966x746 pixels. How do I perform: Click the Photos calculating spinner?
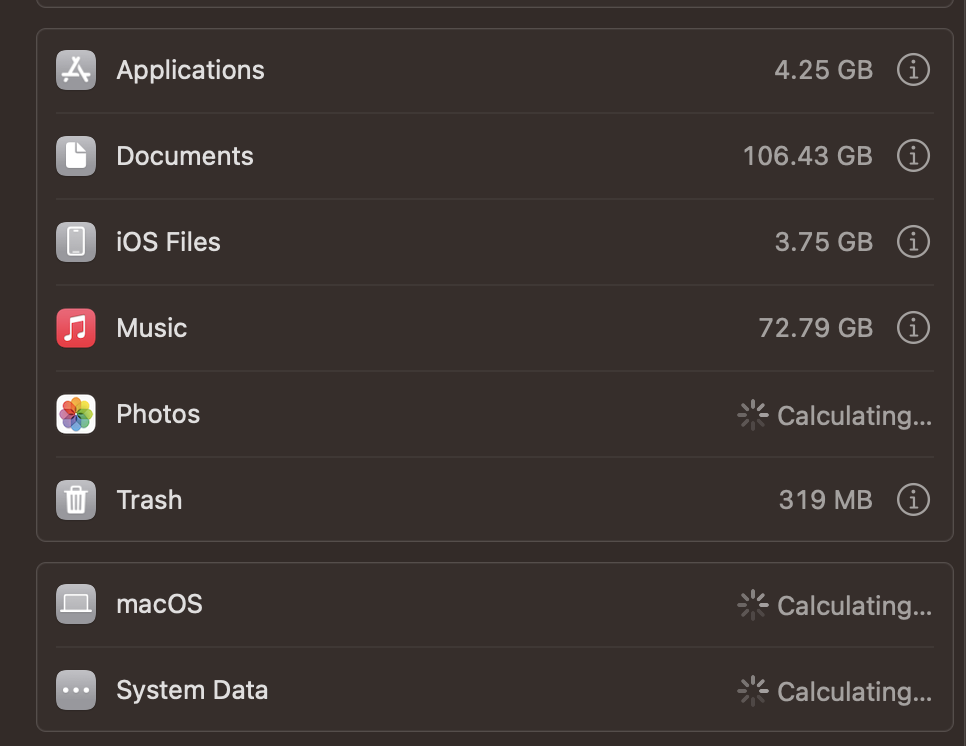coord(752,415)
